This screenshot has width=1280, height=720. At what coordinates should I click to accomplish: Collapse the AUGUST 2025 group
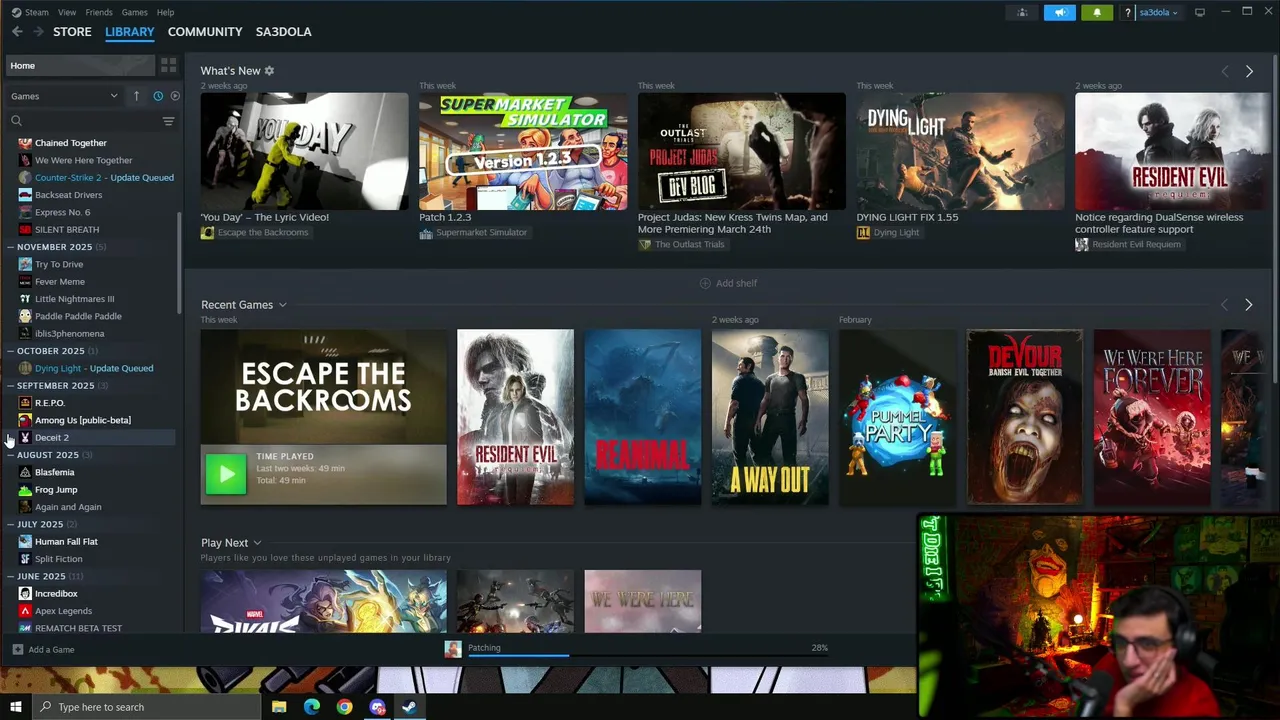click(x=10, y=455)
